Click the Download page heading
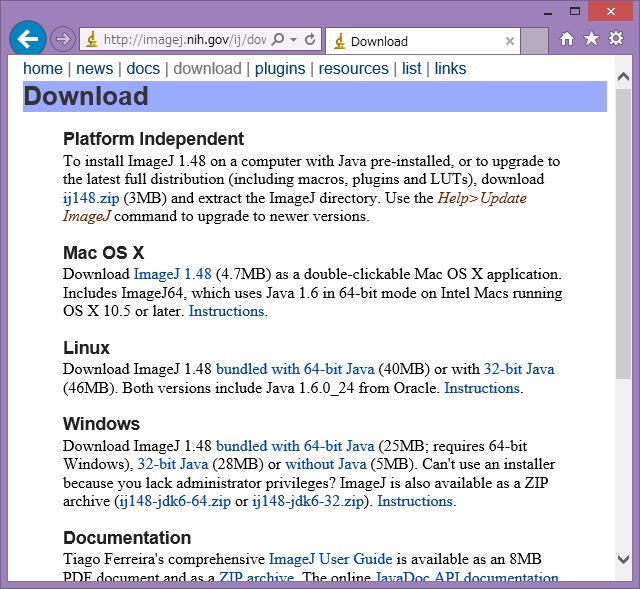Image resolution: width=640 pixels, height=589 pixels. pyautogui.click(x=86, y=96)
